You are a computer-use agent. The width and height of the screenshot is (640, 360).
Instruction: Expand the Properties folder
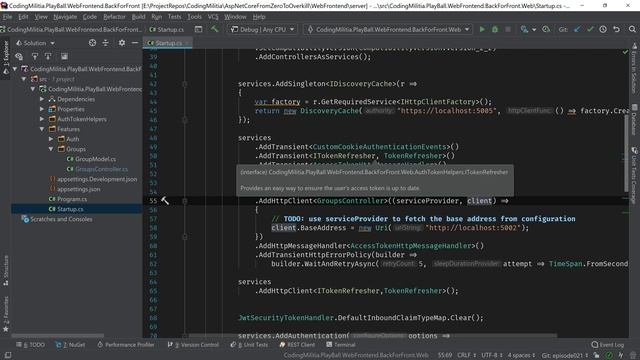[x=42, y=109]
